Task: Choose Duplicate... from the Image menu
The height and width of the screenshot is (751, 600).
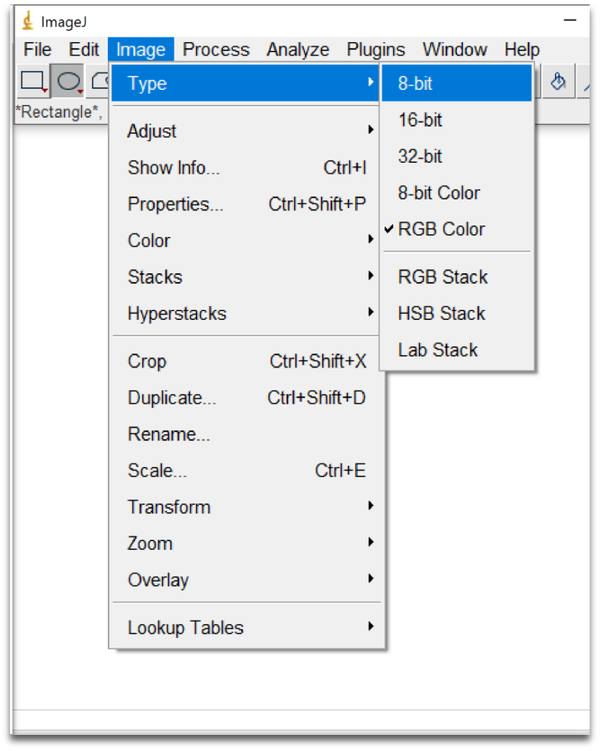Action: point(172,398)
